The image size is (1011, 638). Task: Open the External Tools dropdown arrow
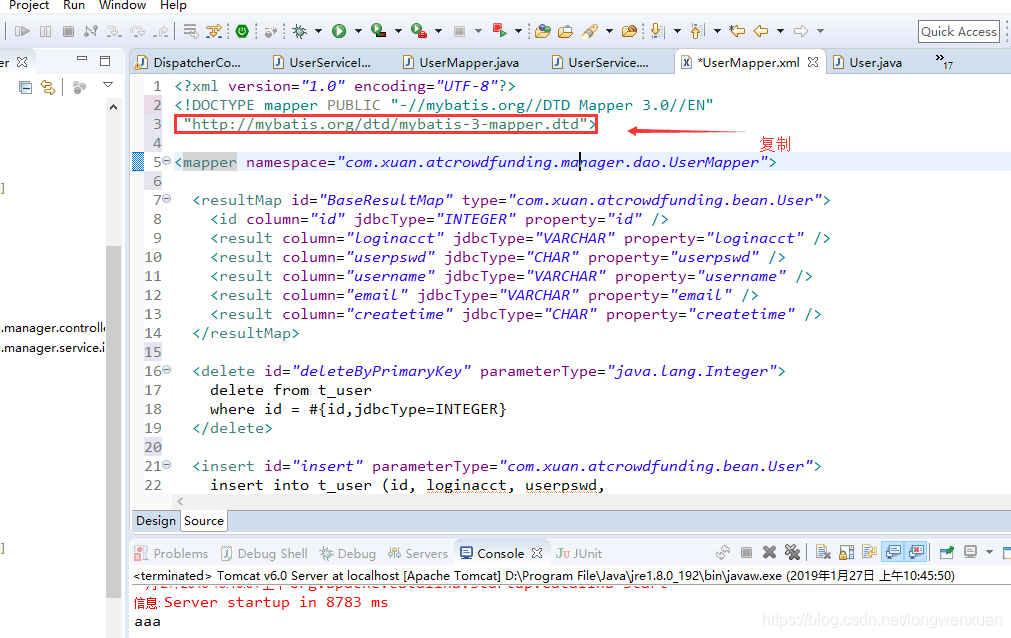[x=438, y=31]
